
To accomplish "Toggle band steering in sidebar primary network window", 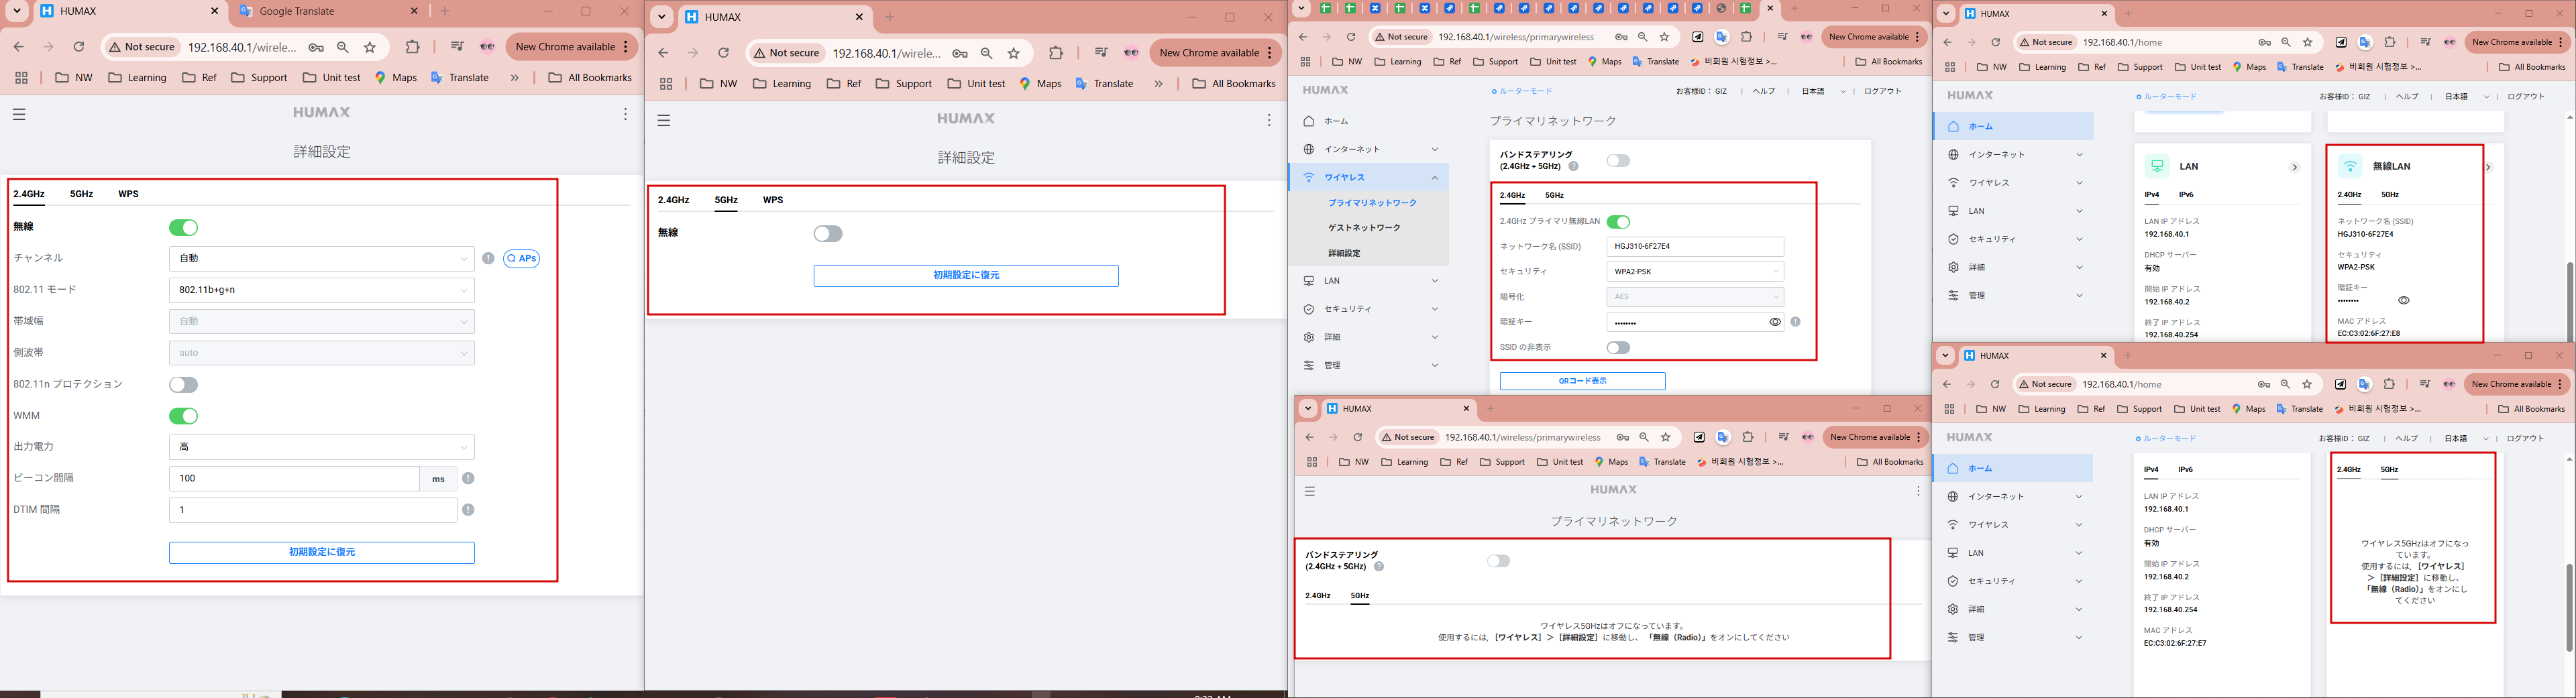I will tap(1618, 161).
